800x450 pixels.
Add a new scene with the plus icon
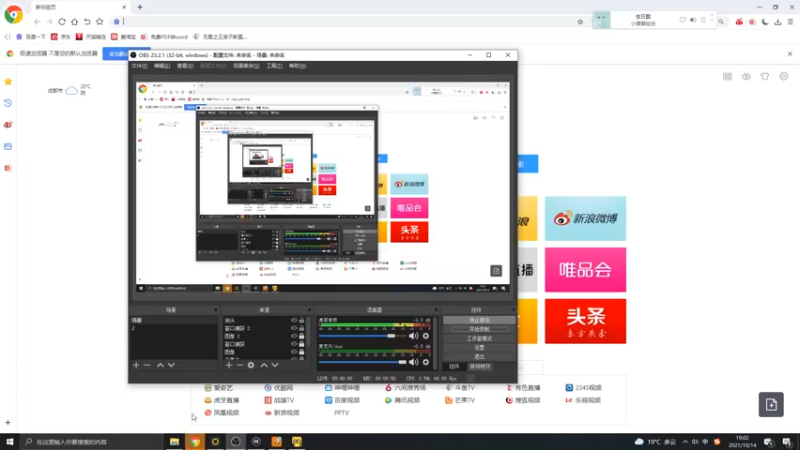(x=136, y=365)
